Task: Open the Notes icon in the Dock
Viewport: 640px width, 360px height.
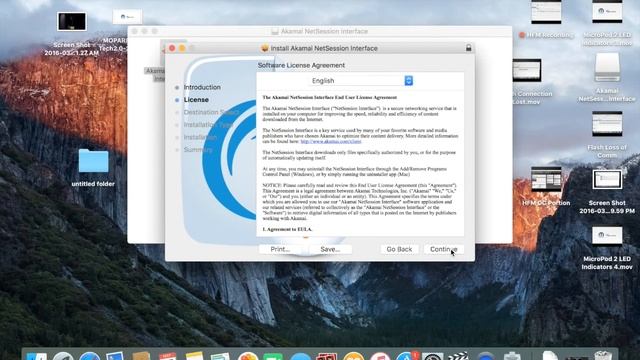Action: [194, 356]
